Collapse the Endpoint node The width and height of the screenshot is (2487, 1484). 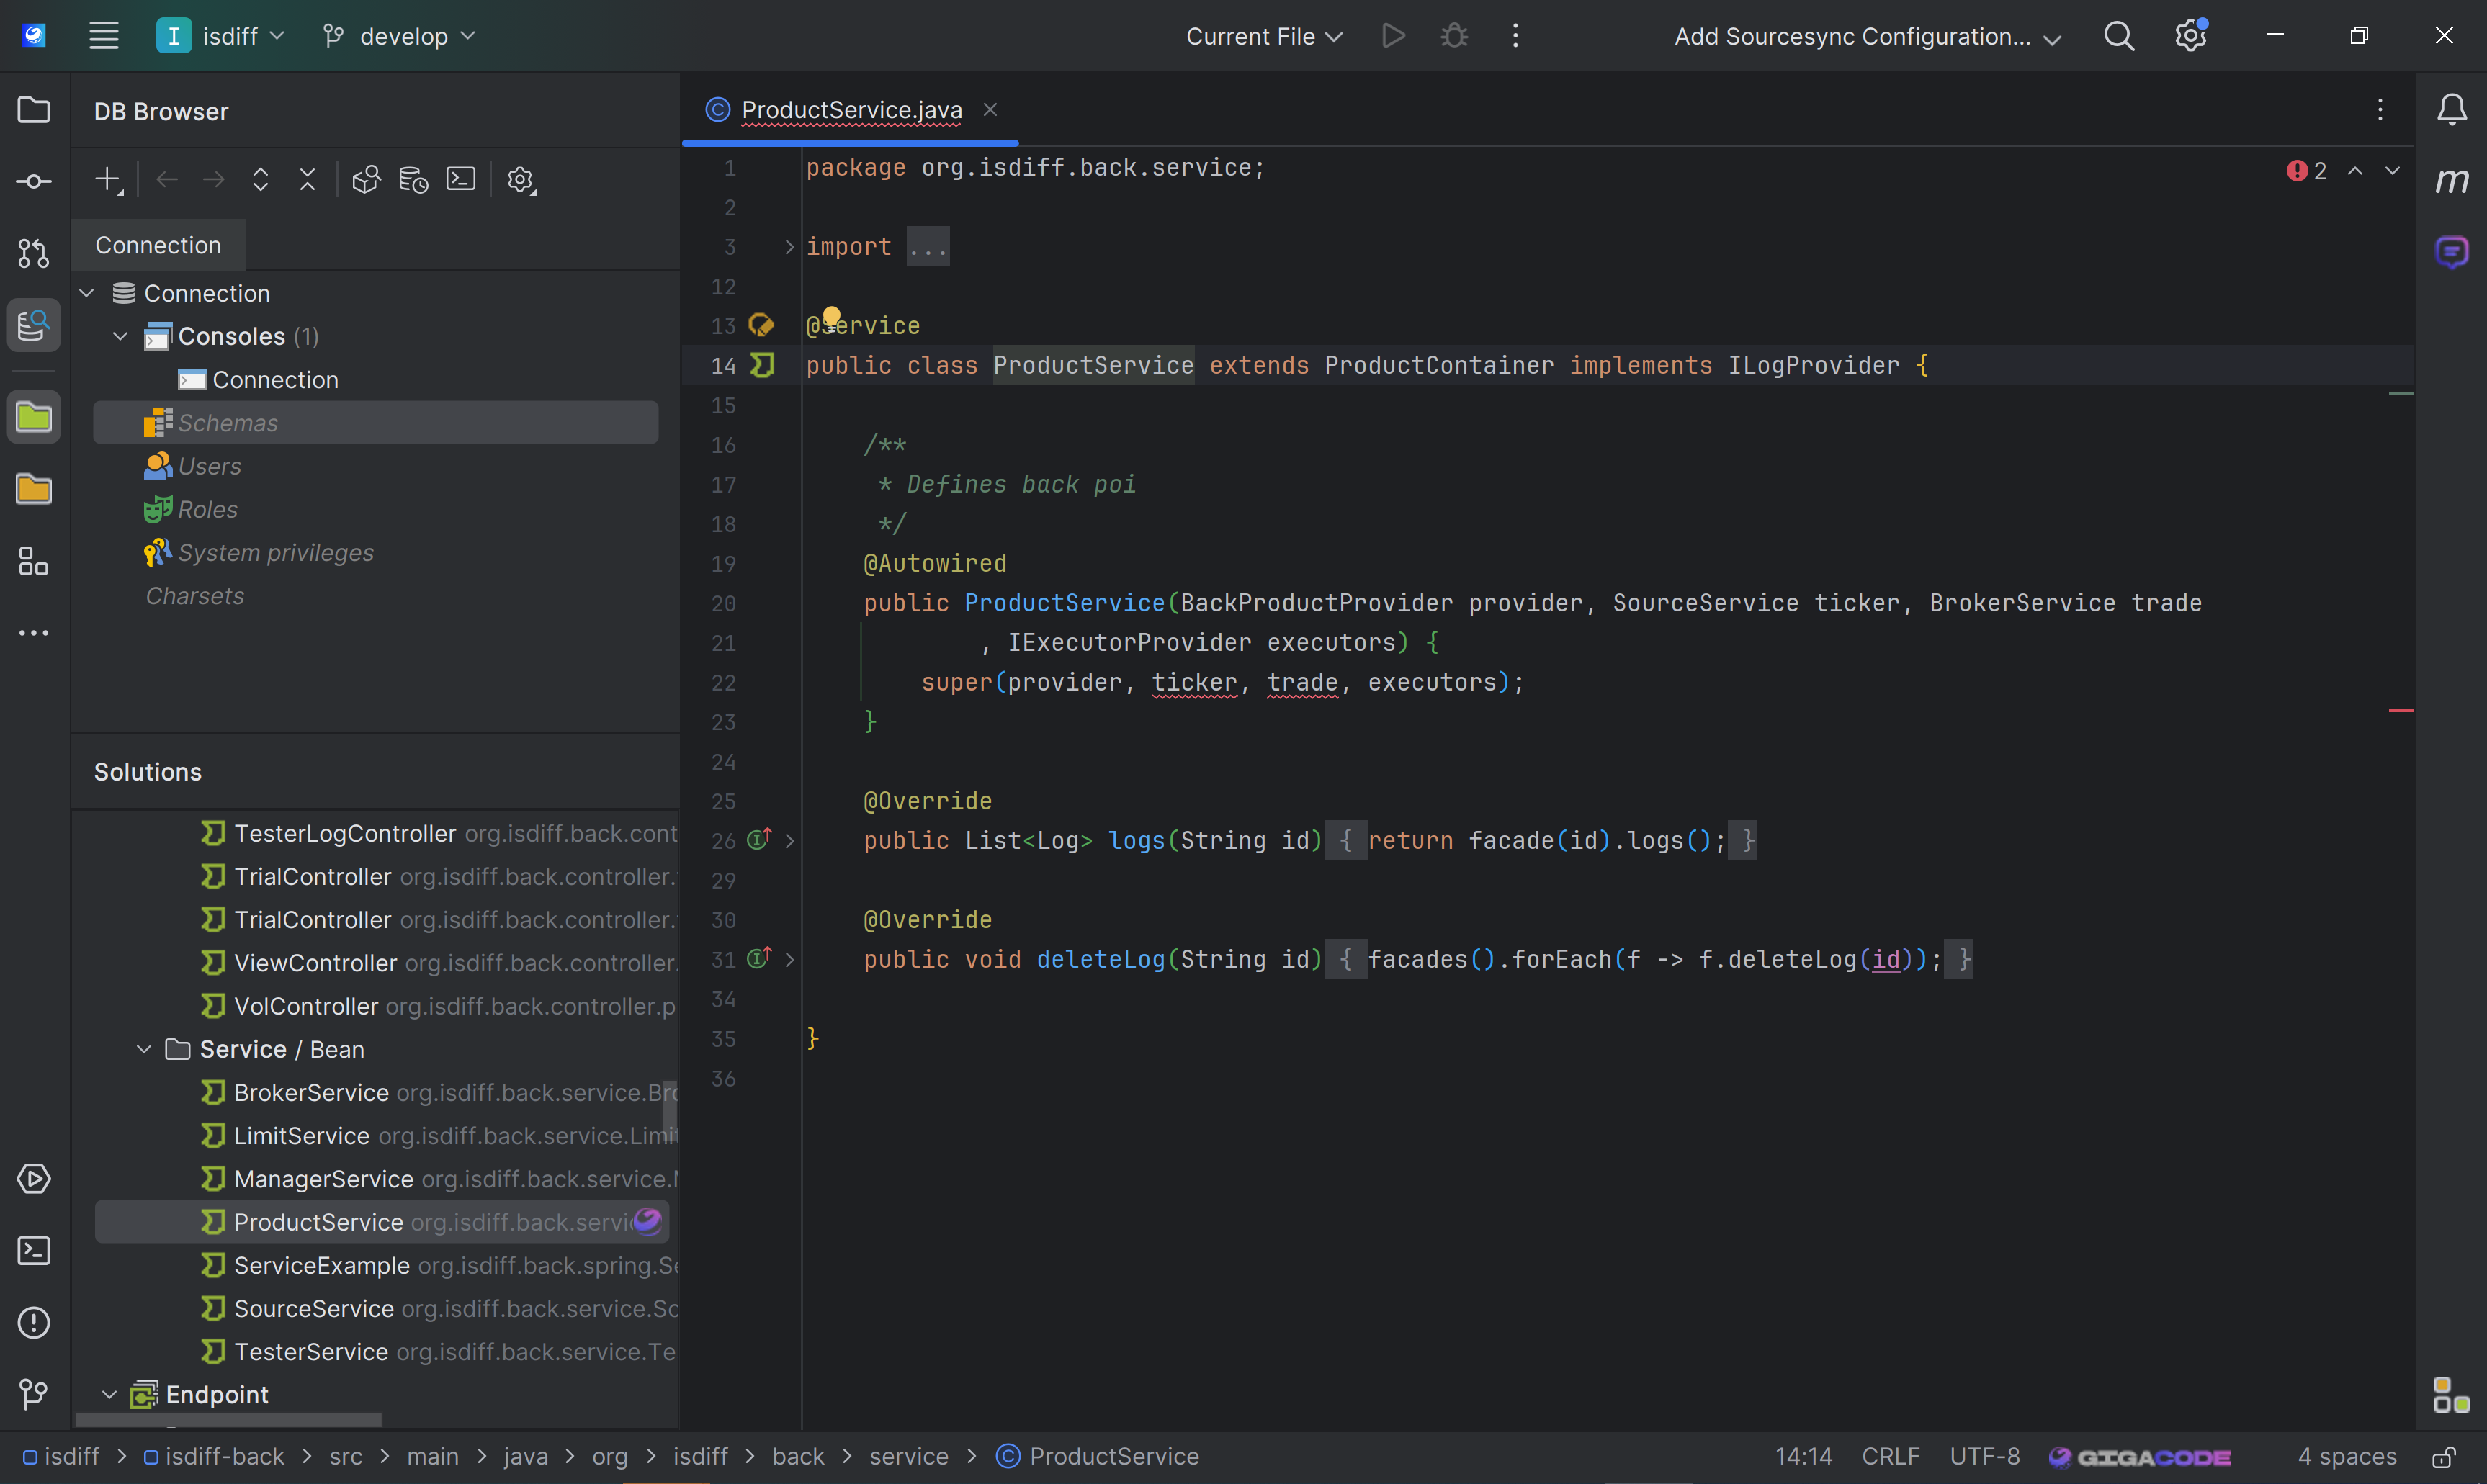pyautogui.click(x=110, y=1394)
